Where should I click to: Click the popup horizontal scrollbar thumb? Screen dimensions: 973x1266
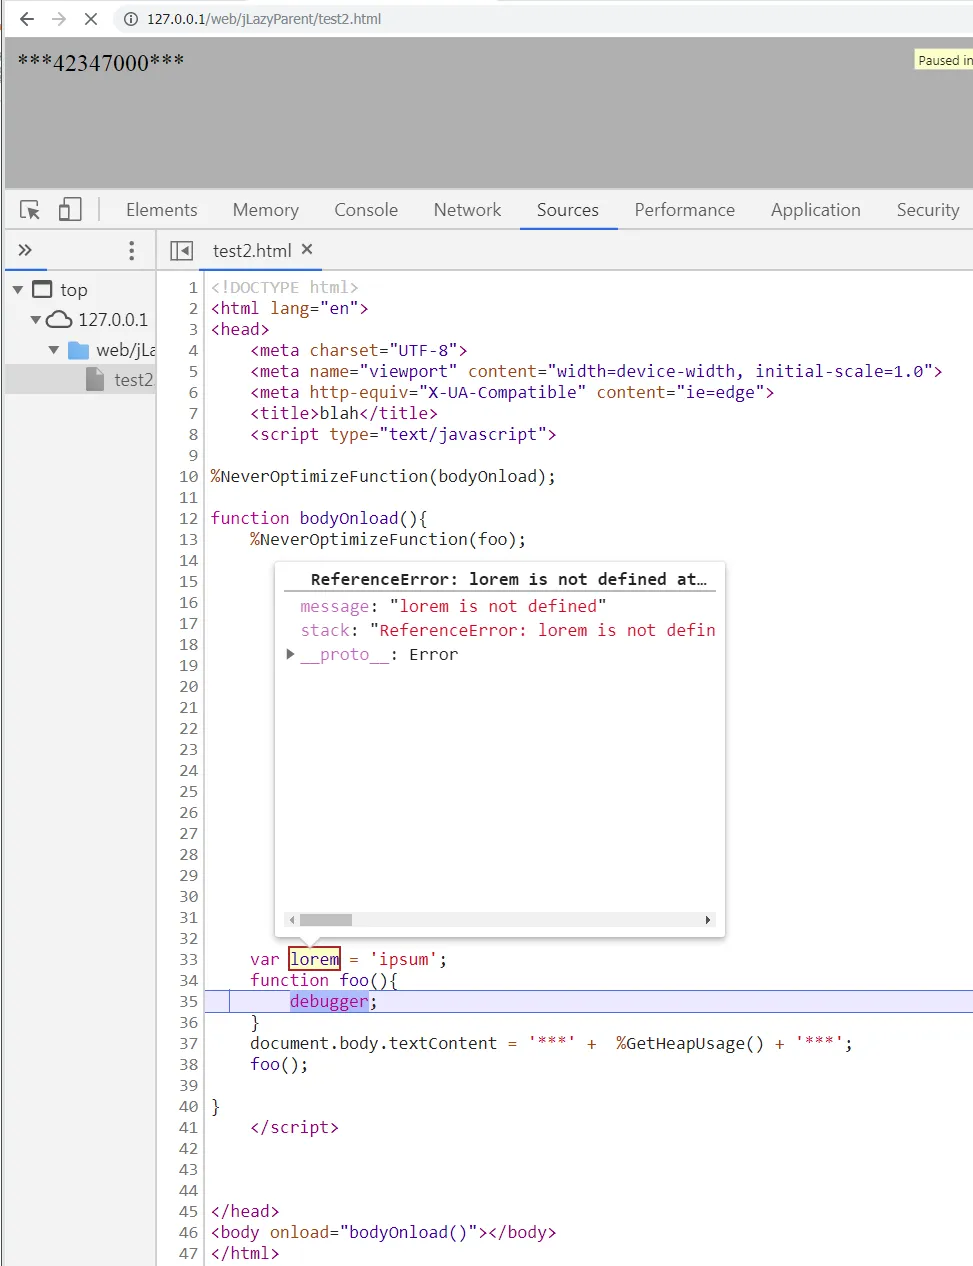click(x=325, y=920)
